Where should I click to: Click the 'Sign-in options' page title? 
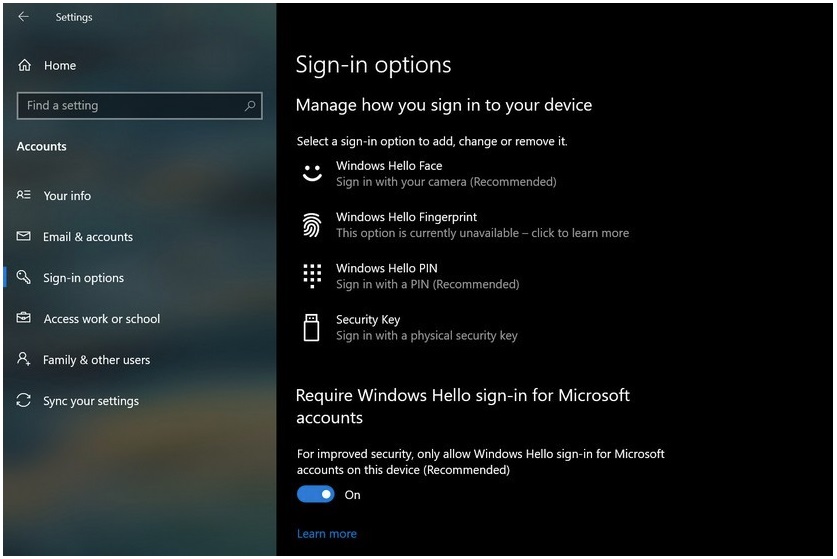pyautogui.click(x=374, y=65)
